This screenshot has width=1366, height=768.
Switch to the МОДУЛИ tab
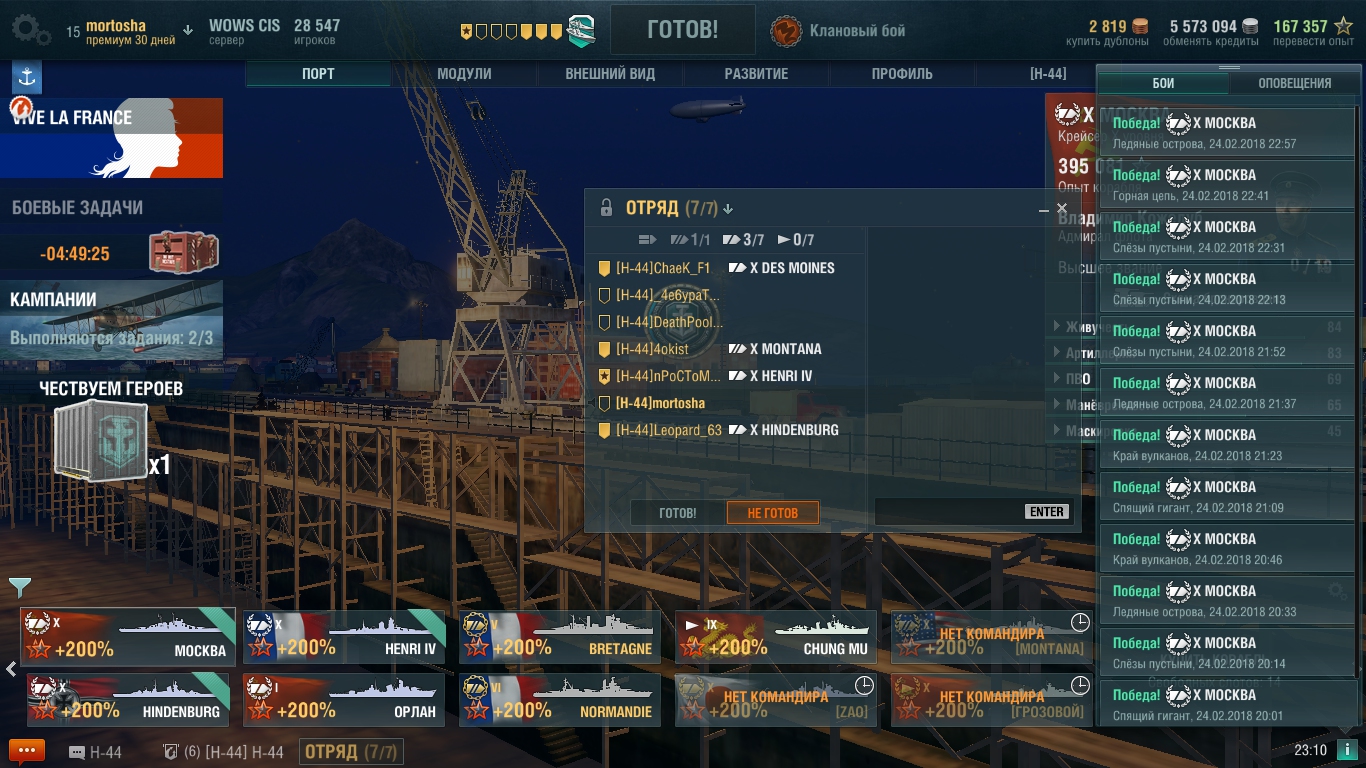tap(464, 74)
